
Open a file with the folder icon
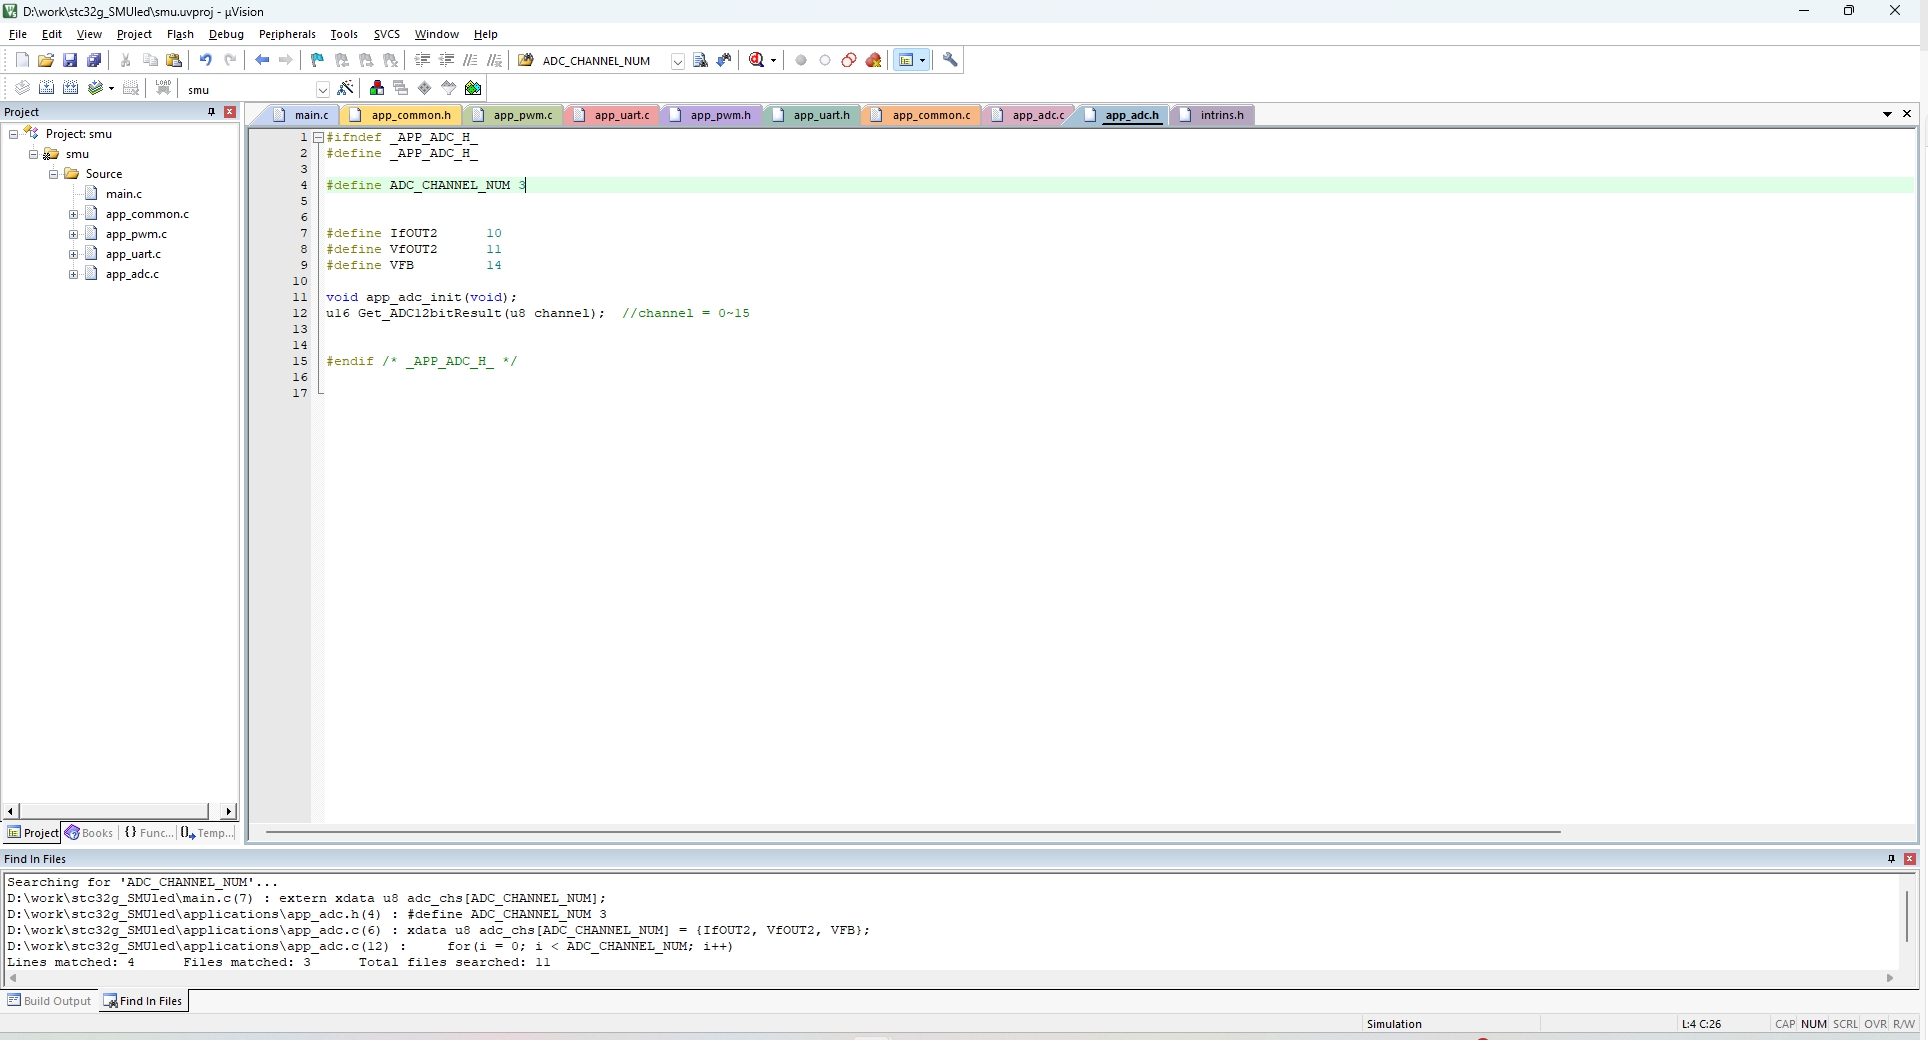click(x=46, y=60)
